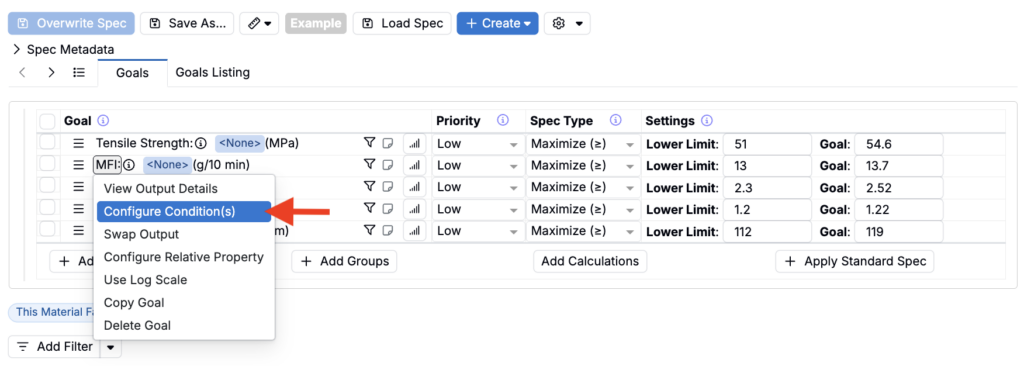
Task: Click the Save As... button
Action: tap(187, 24)
